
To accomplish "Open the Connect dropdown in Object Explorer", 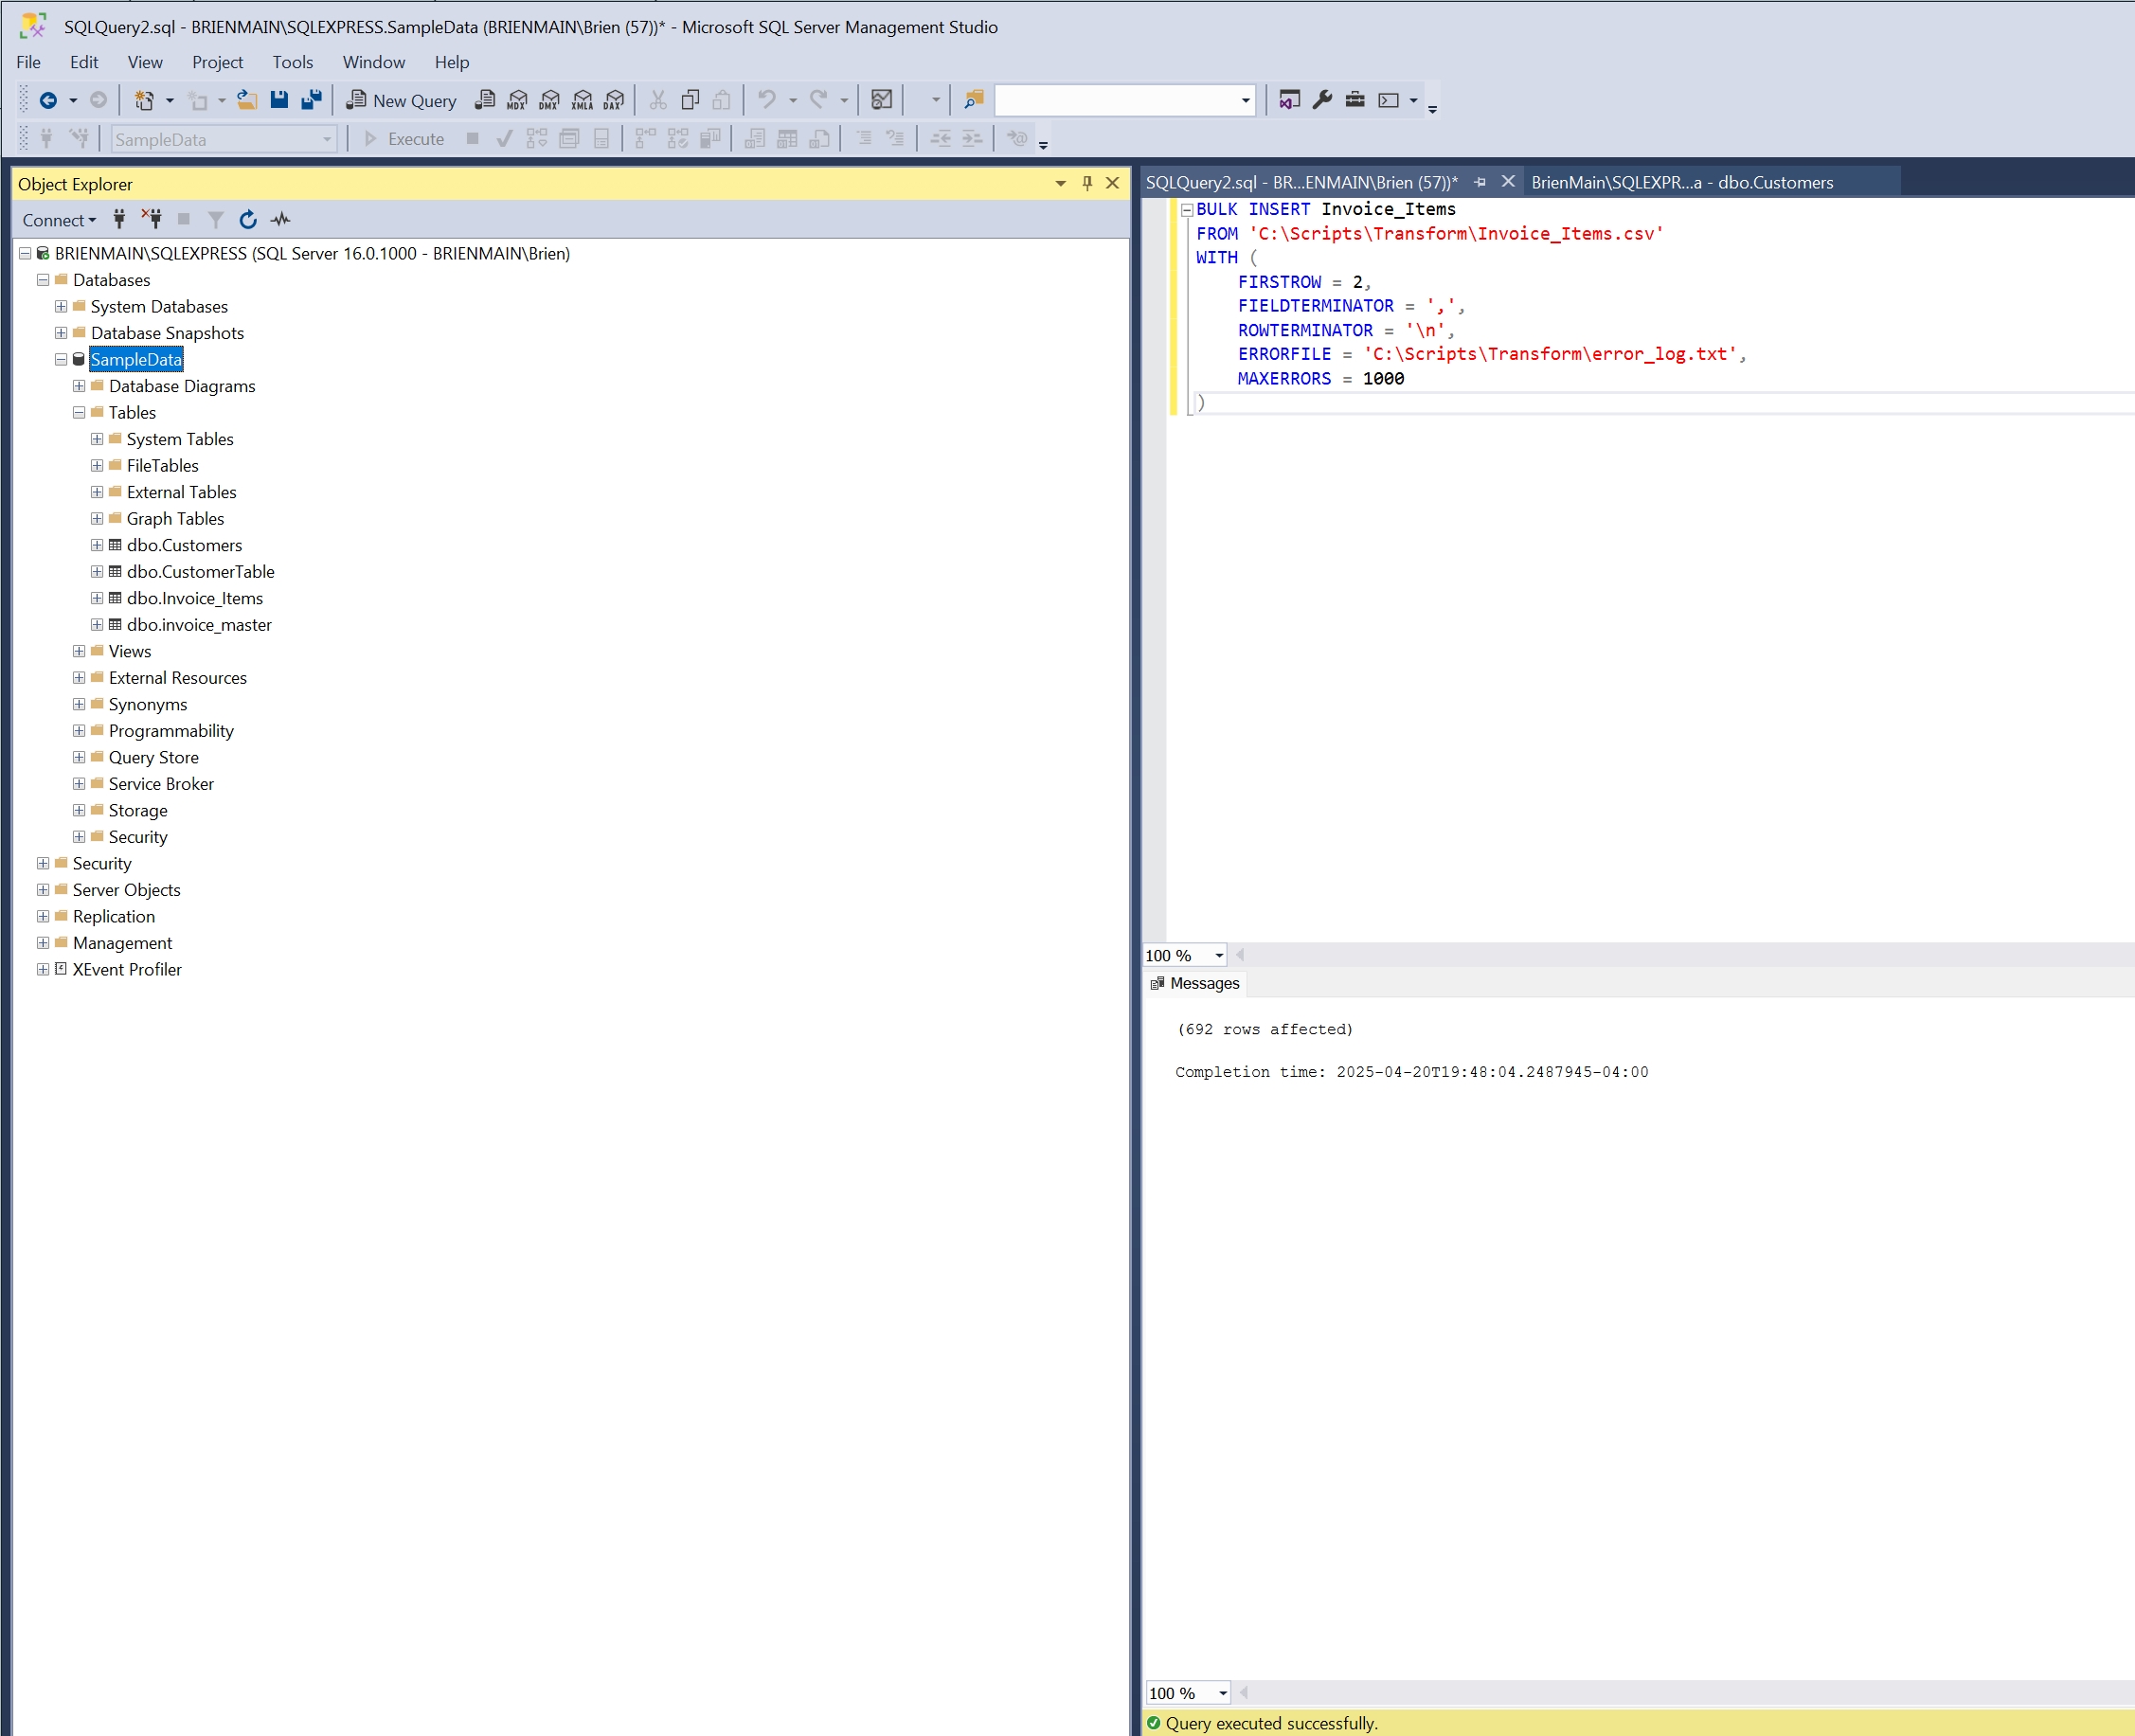I will [x=57, y=219].
